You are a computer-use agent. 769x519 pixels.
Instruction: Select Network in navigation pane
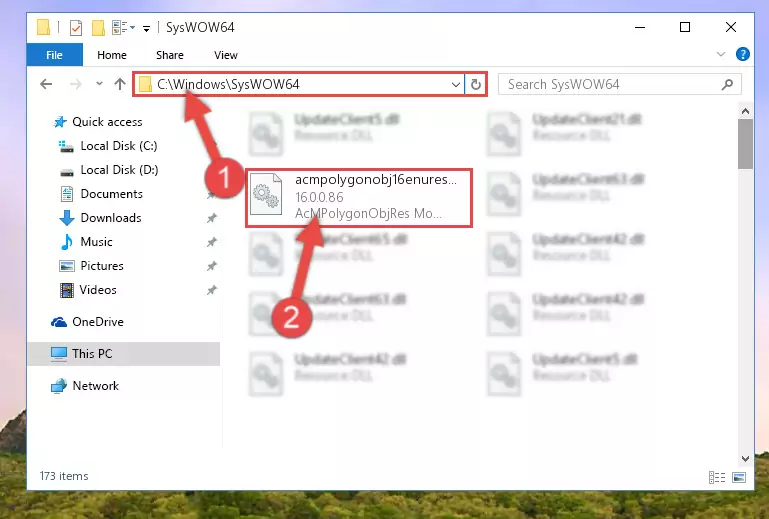[x=96, y=386]
